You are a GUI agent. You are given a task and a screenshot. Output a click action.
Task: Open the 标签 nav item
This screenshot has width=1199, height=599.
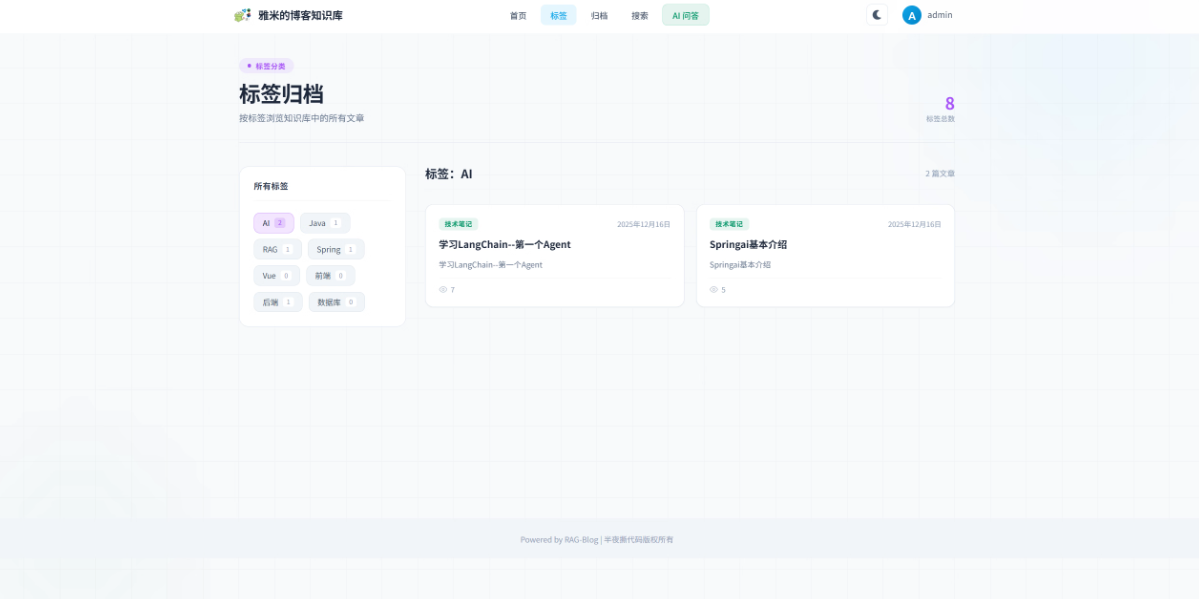point(558,15)
